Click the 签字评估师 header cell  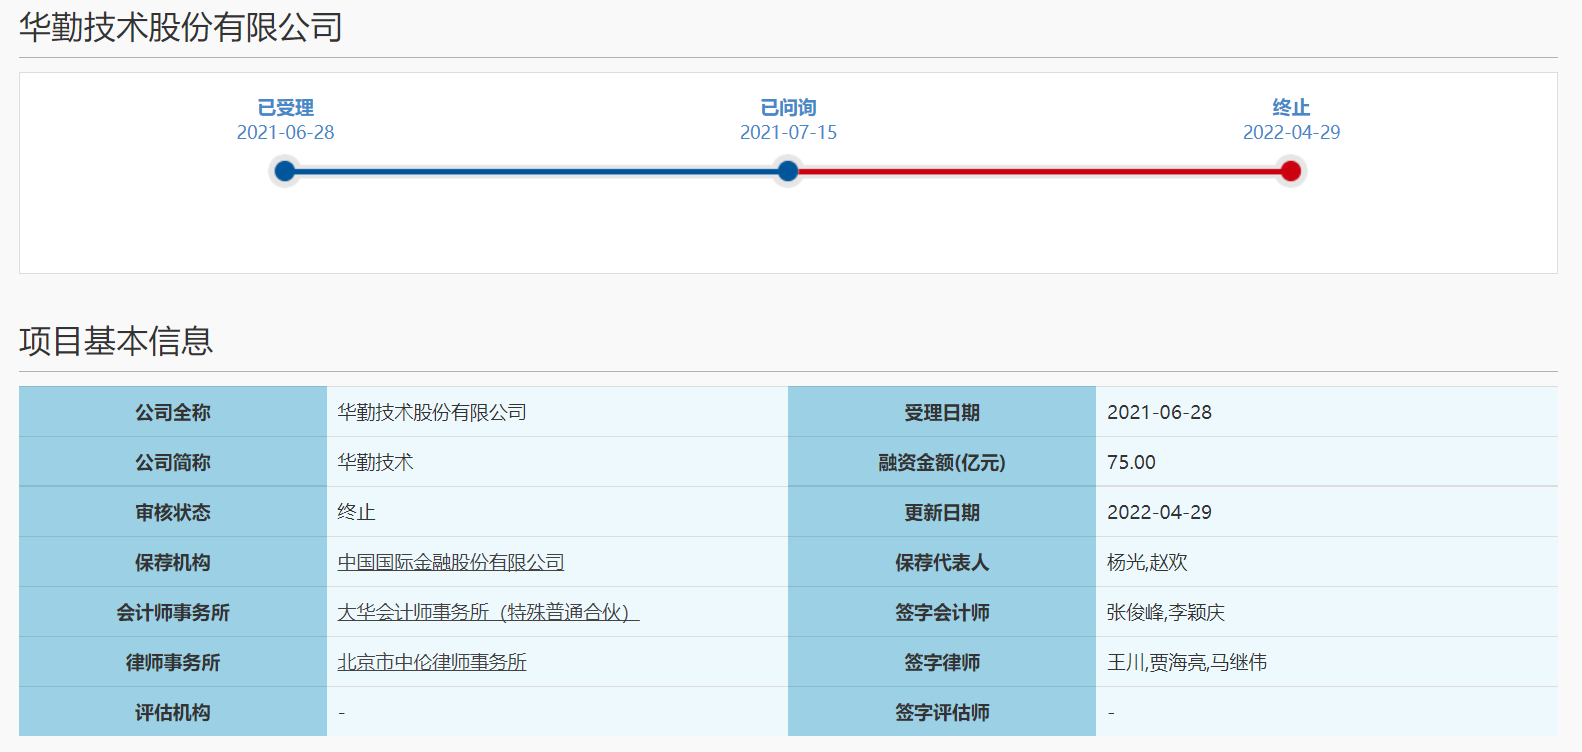click(942, 712)
